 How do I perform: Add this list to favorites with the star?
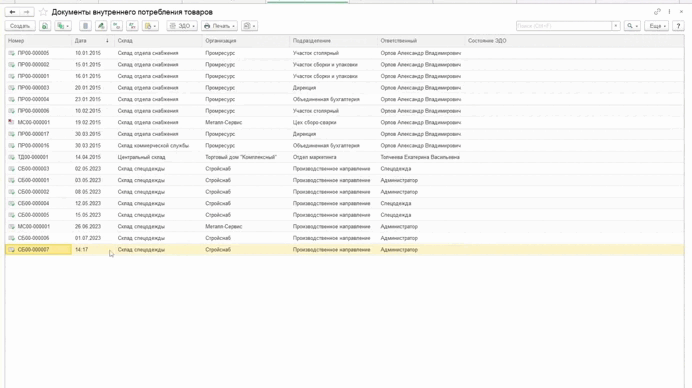pos(43,12)
